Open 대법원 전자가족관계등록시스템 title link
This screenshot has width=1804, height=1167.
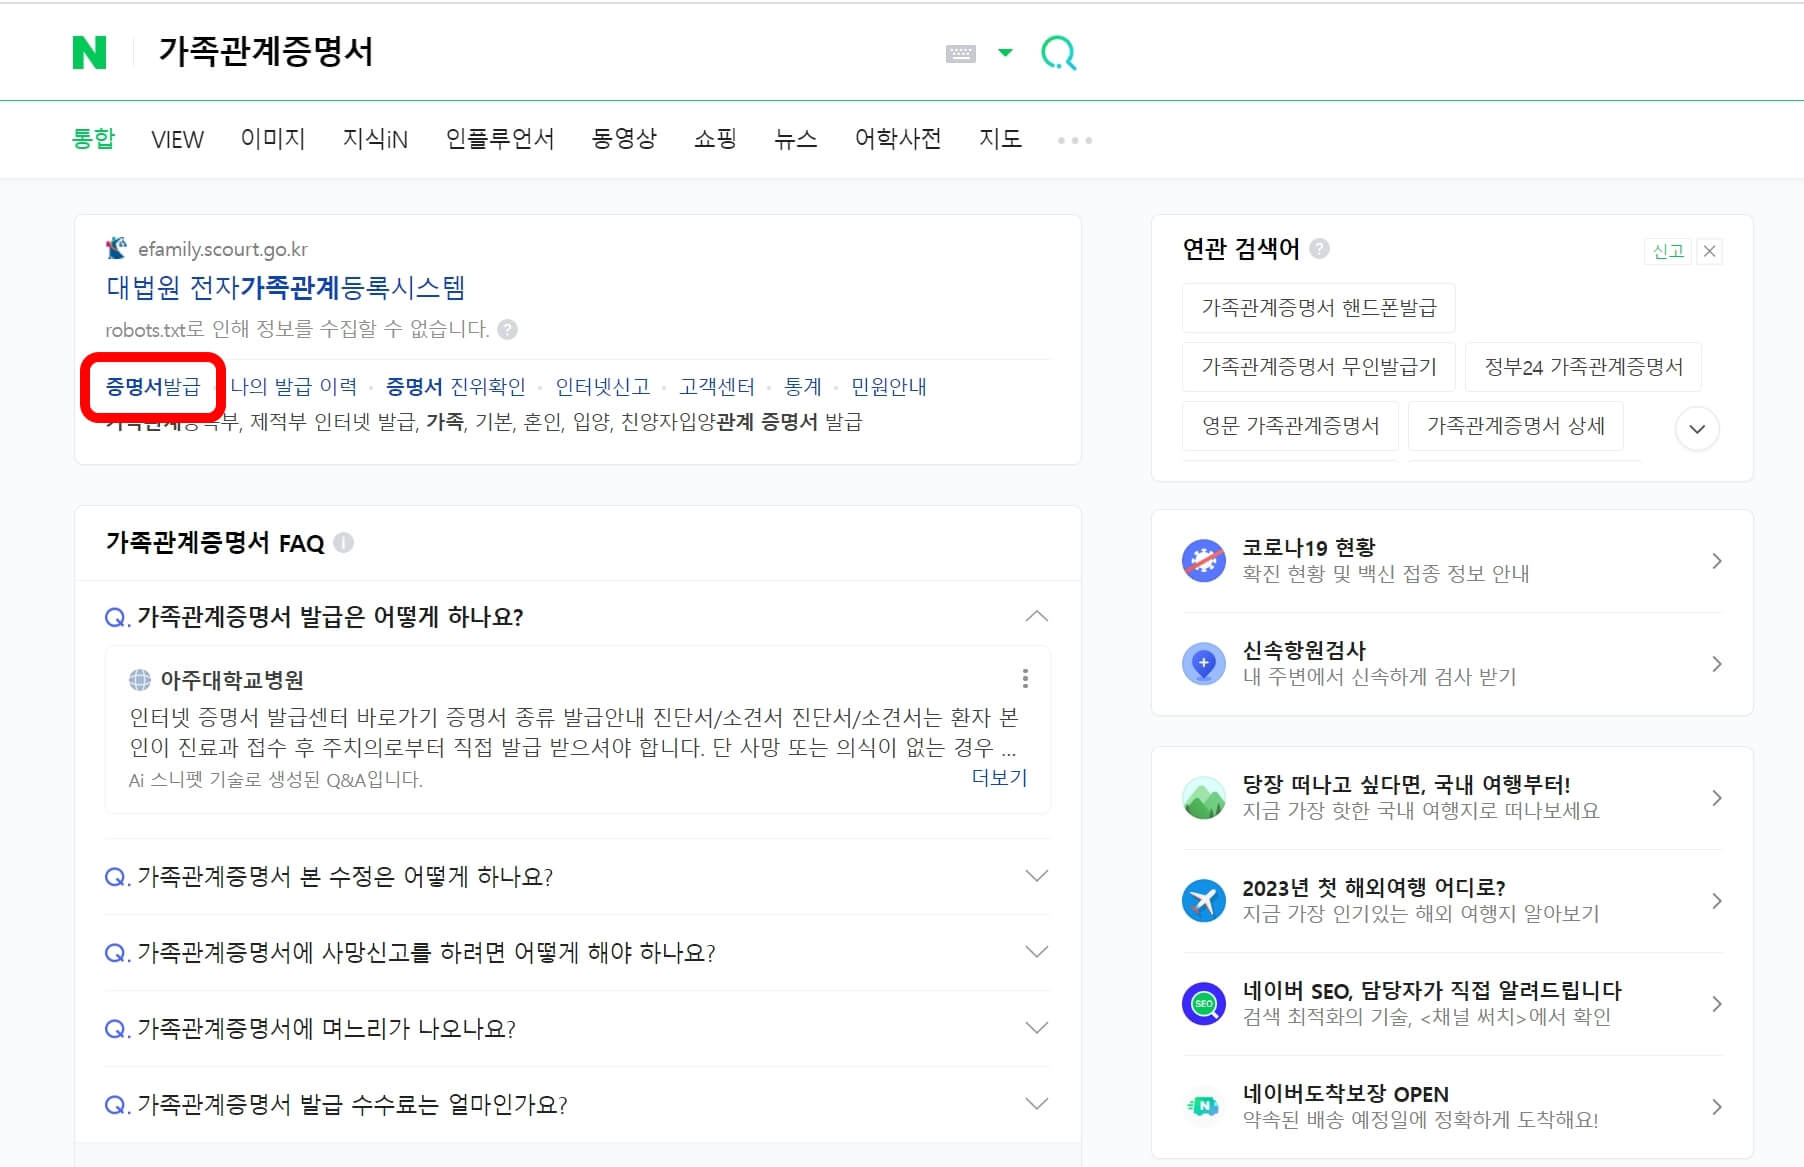click(x=286, y=288)
